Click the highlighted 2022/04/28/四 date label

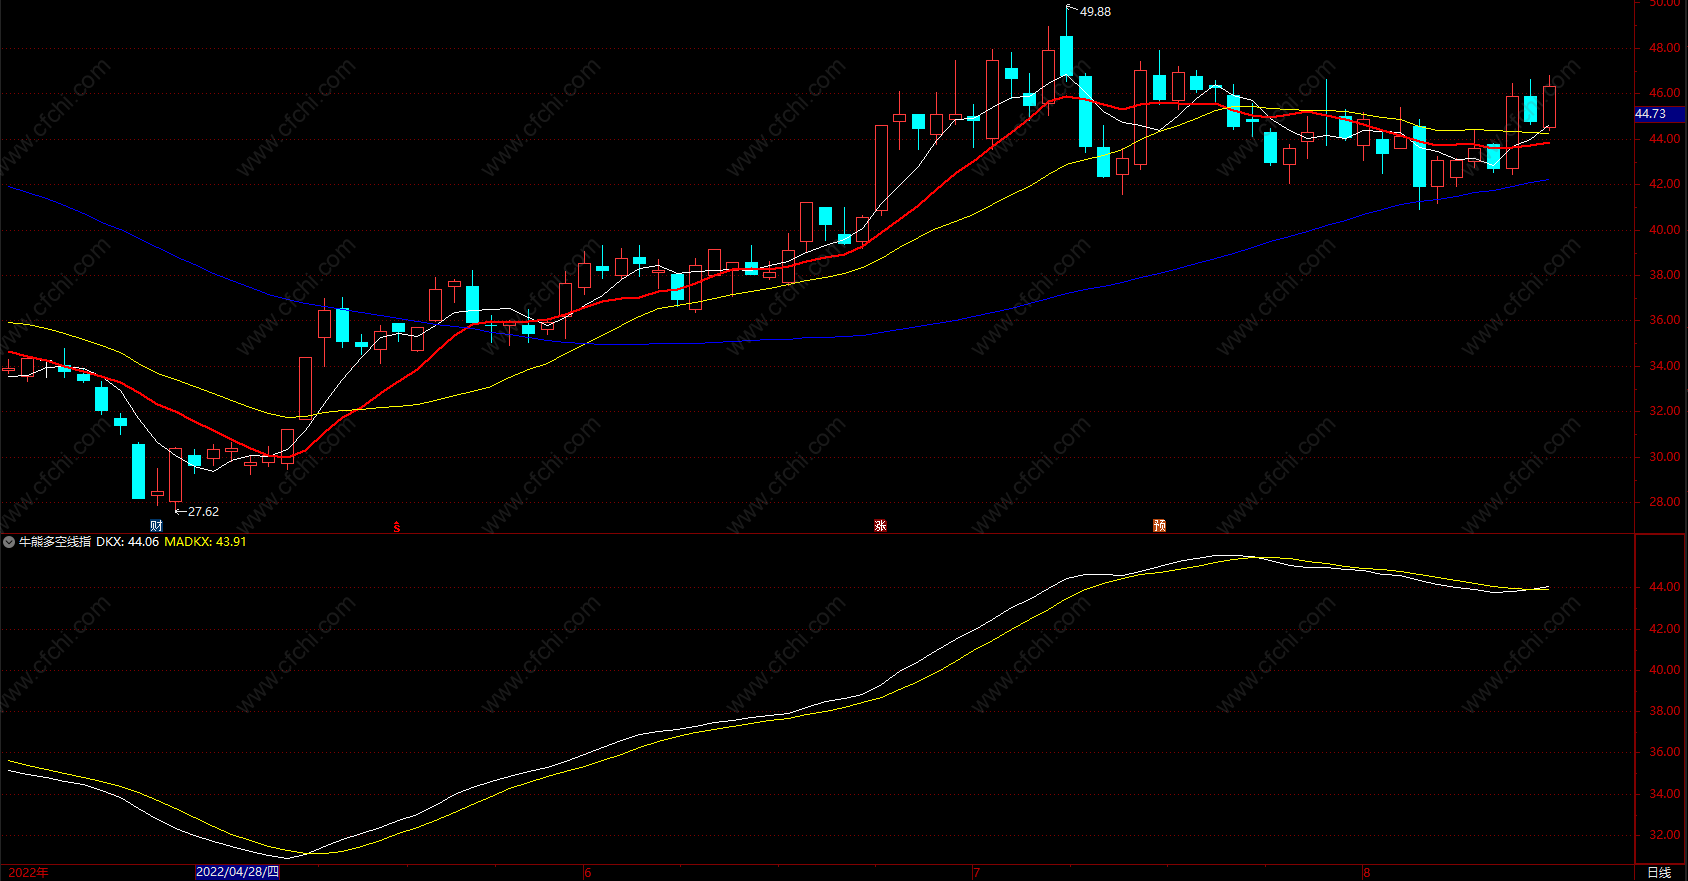[x=237, y=872]
